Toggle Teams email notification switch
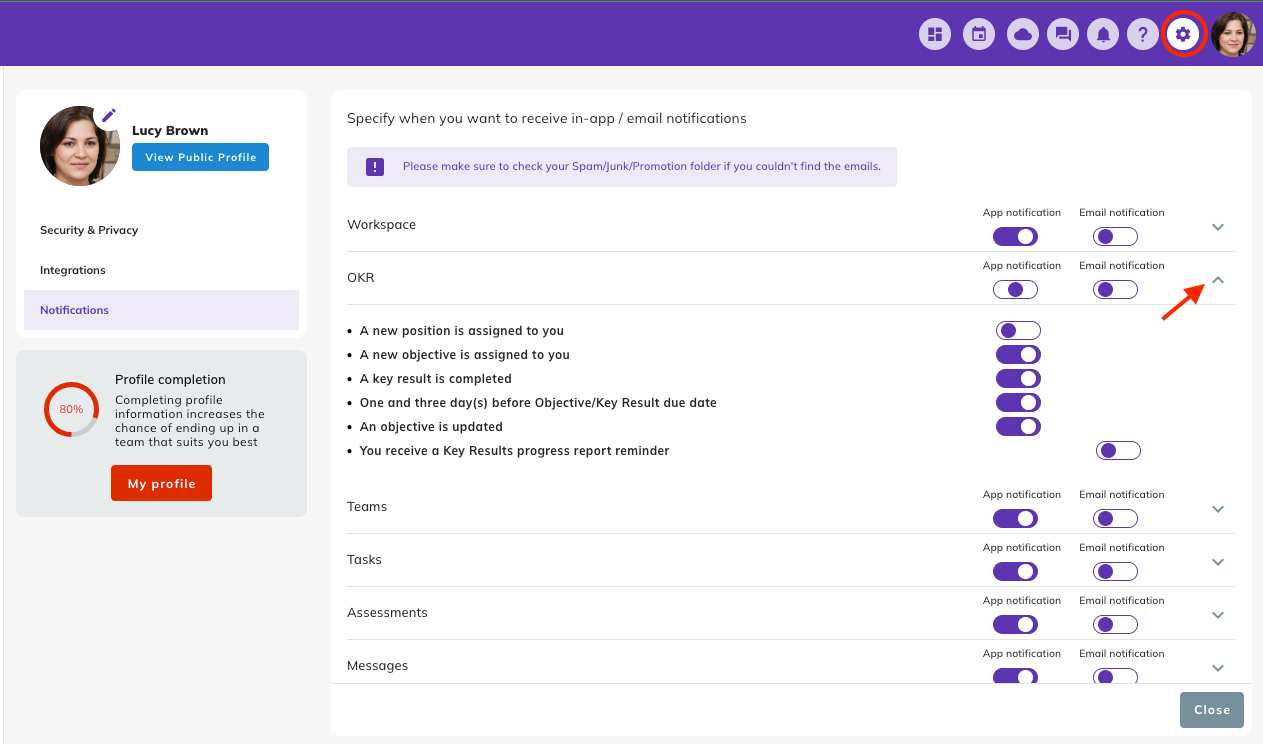This screenshot has height=744, width=1263. pos(1115,519)
